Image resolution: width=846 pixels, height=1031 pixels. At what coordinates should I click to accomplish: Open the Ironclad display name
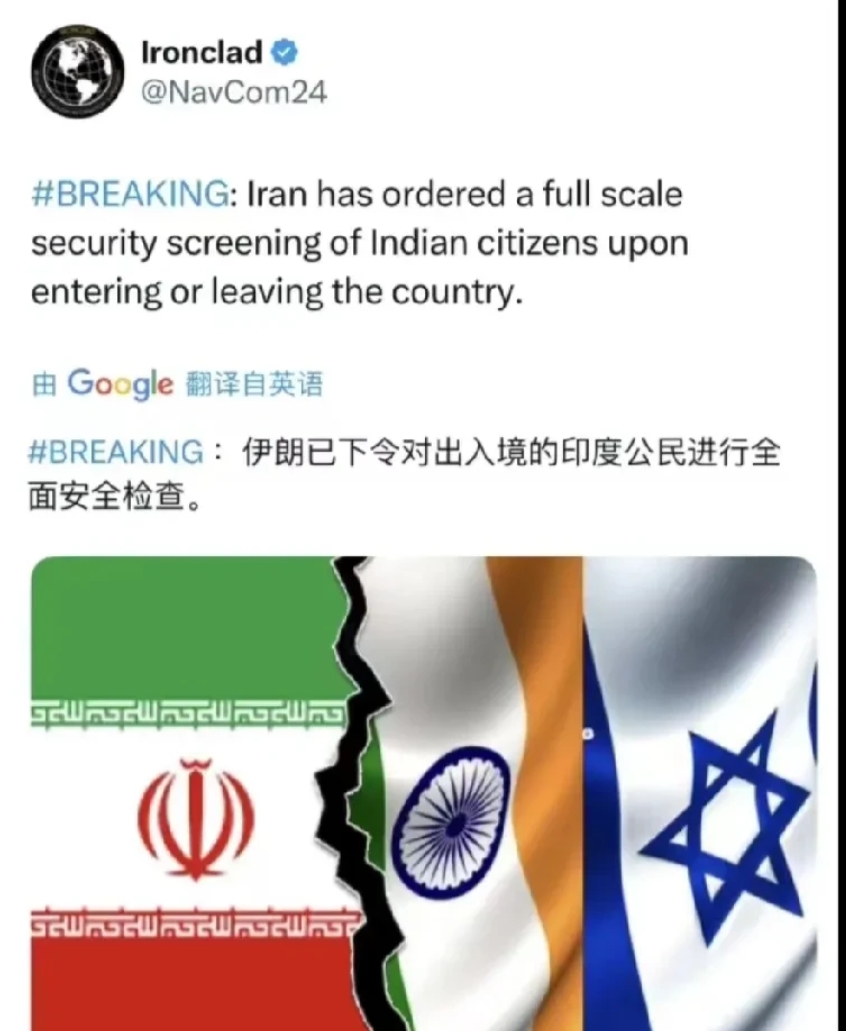tap(202, 53)
